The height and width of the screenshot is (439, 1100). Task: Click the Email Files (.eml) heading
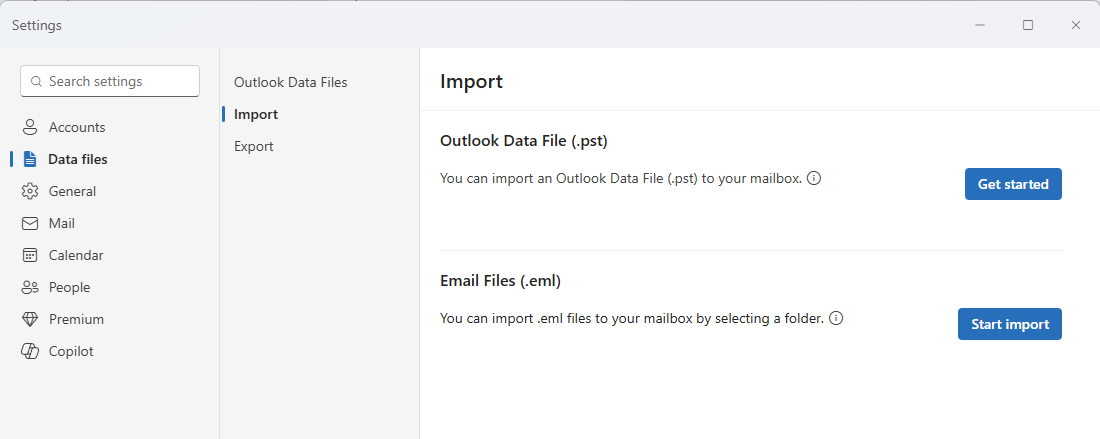tap(500, 281)
